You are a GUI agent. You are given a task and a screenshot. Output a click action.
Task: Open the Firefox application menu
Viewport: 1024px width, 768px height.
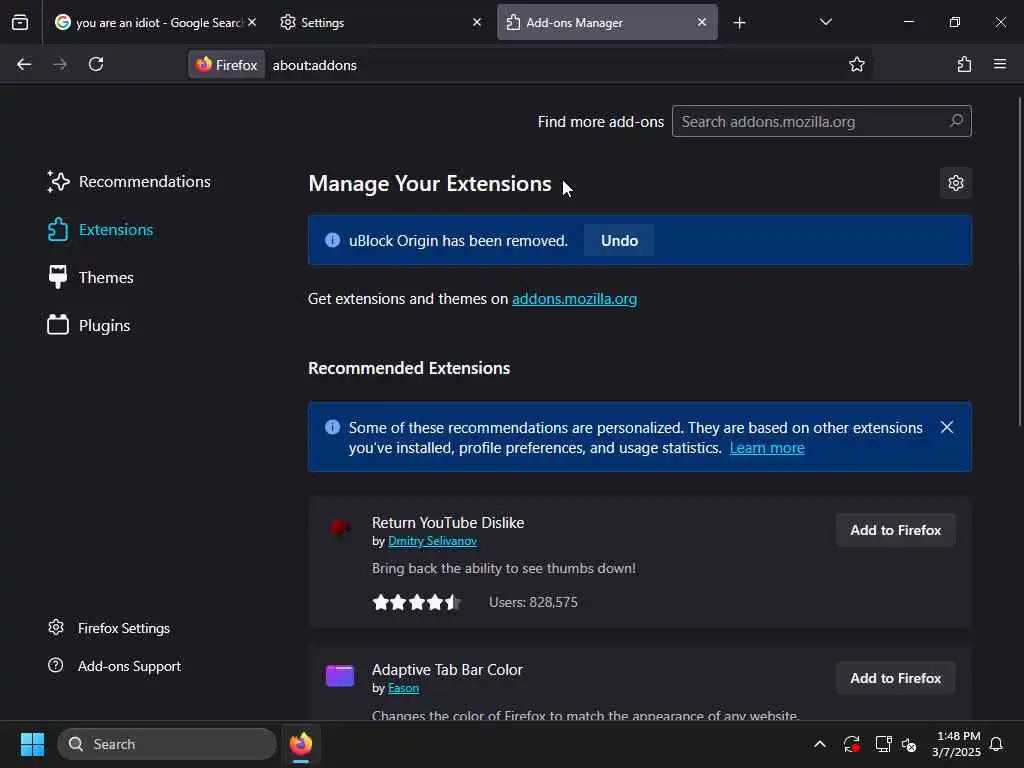point(1000,64)
